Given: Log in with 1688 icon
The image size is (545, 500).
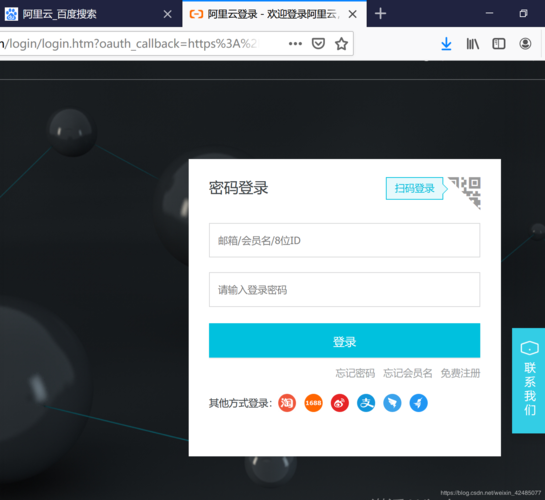Looking at the screenshot, I should coord(313,403).
